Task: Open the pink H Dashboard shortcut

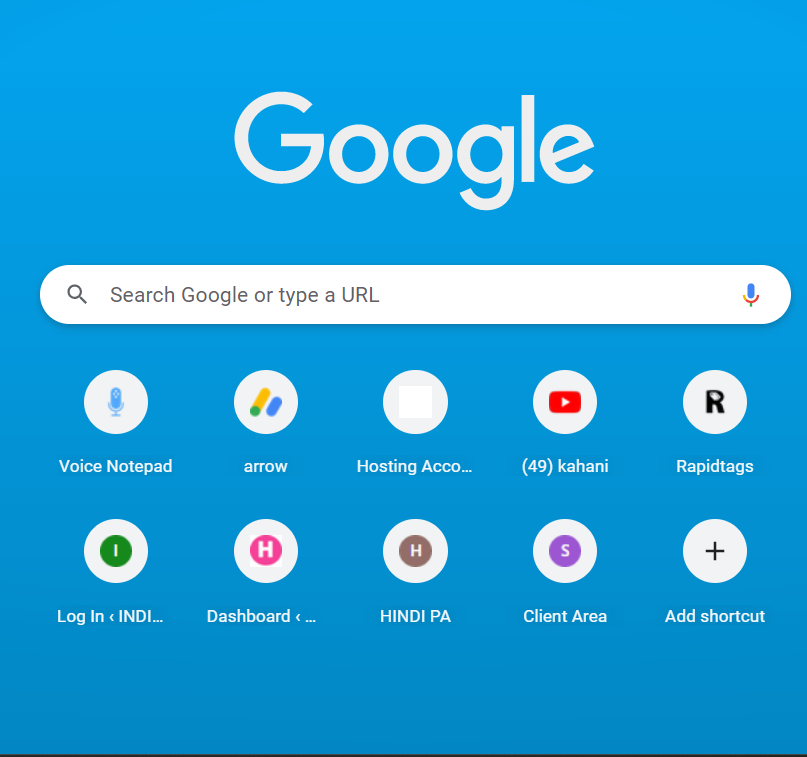Action: pyautogui.click(x=266, y=551)
